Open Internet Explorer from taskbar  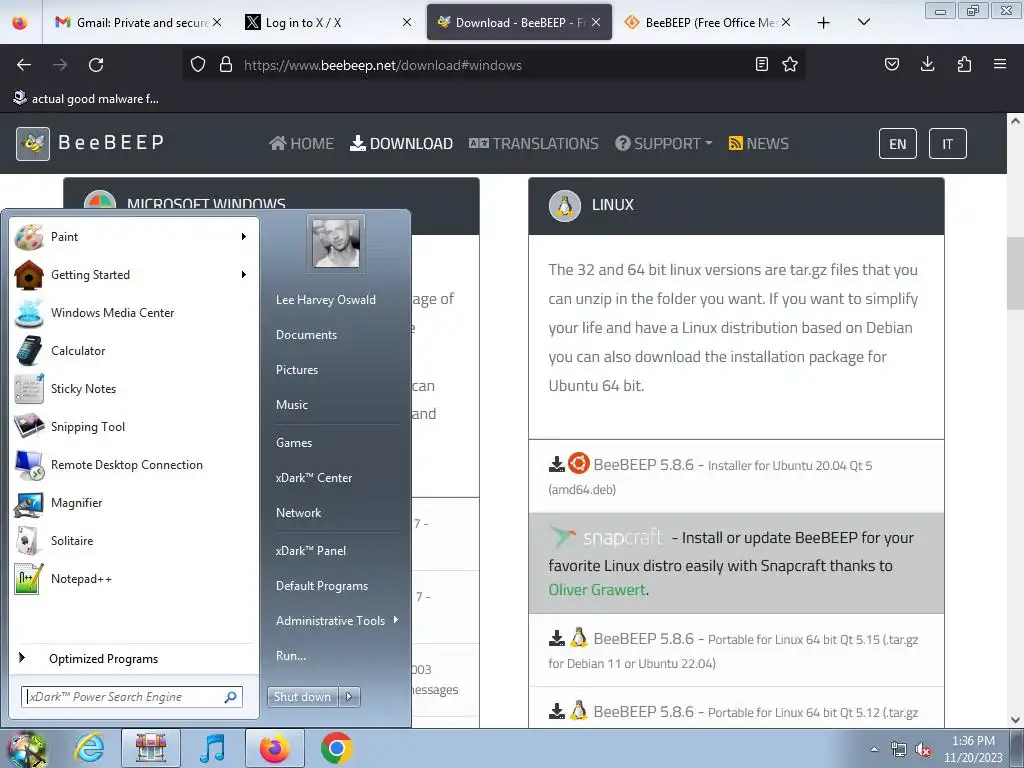tap(89, 748)
